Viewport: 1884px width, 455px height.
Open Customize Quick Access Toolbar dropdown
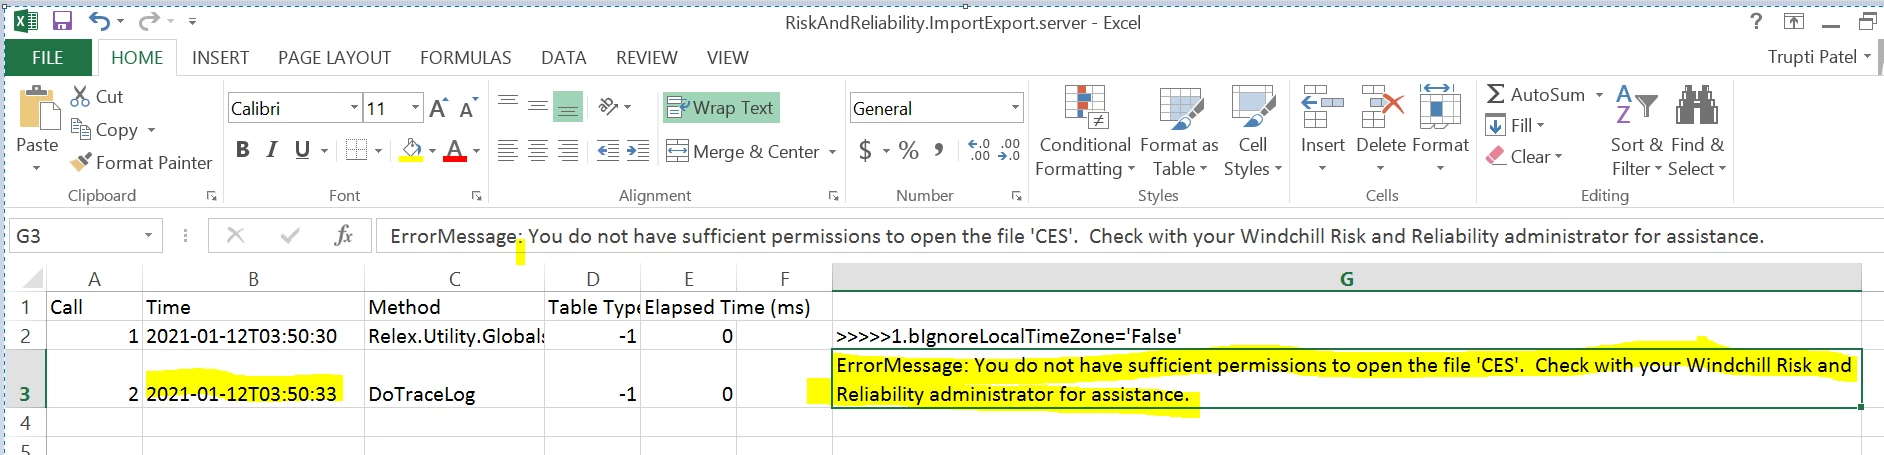(192, 21)
